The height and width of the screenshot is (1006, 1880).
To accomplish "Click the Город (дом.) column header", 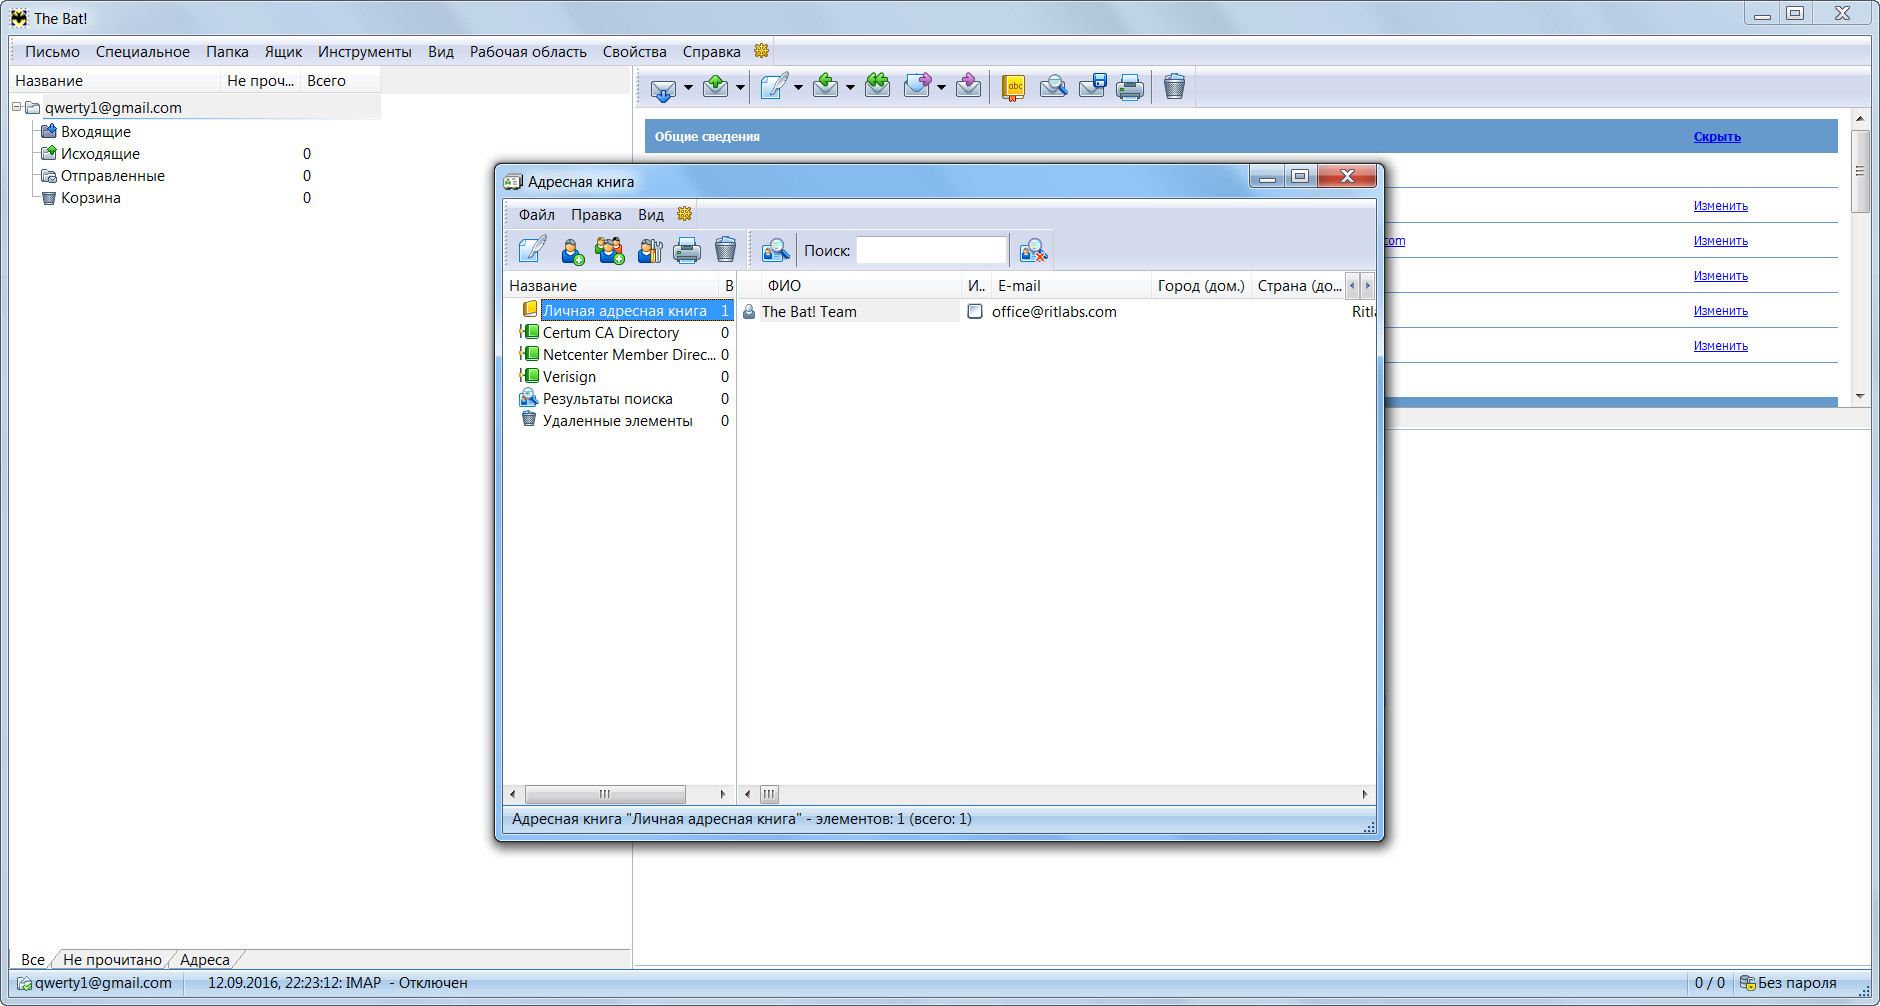I will (x=1201, y=286).
